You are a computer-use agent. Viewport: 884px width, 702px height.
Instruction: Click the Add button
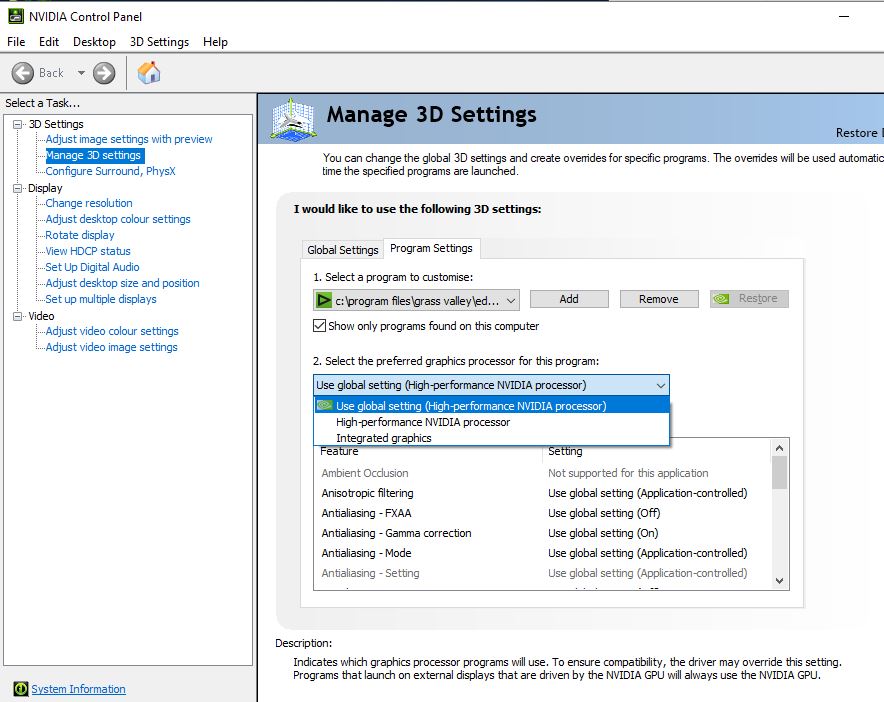click(x=569, y=299)
